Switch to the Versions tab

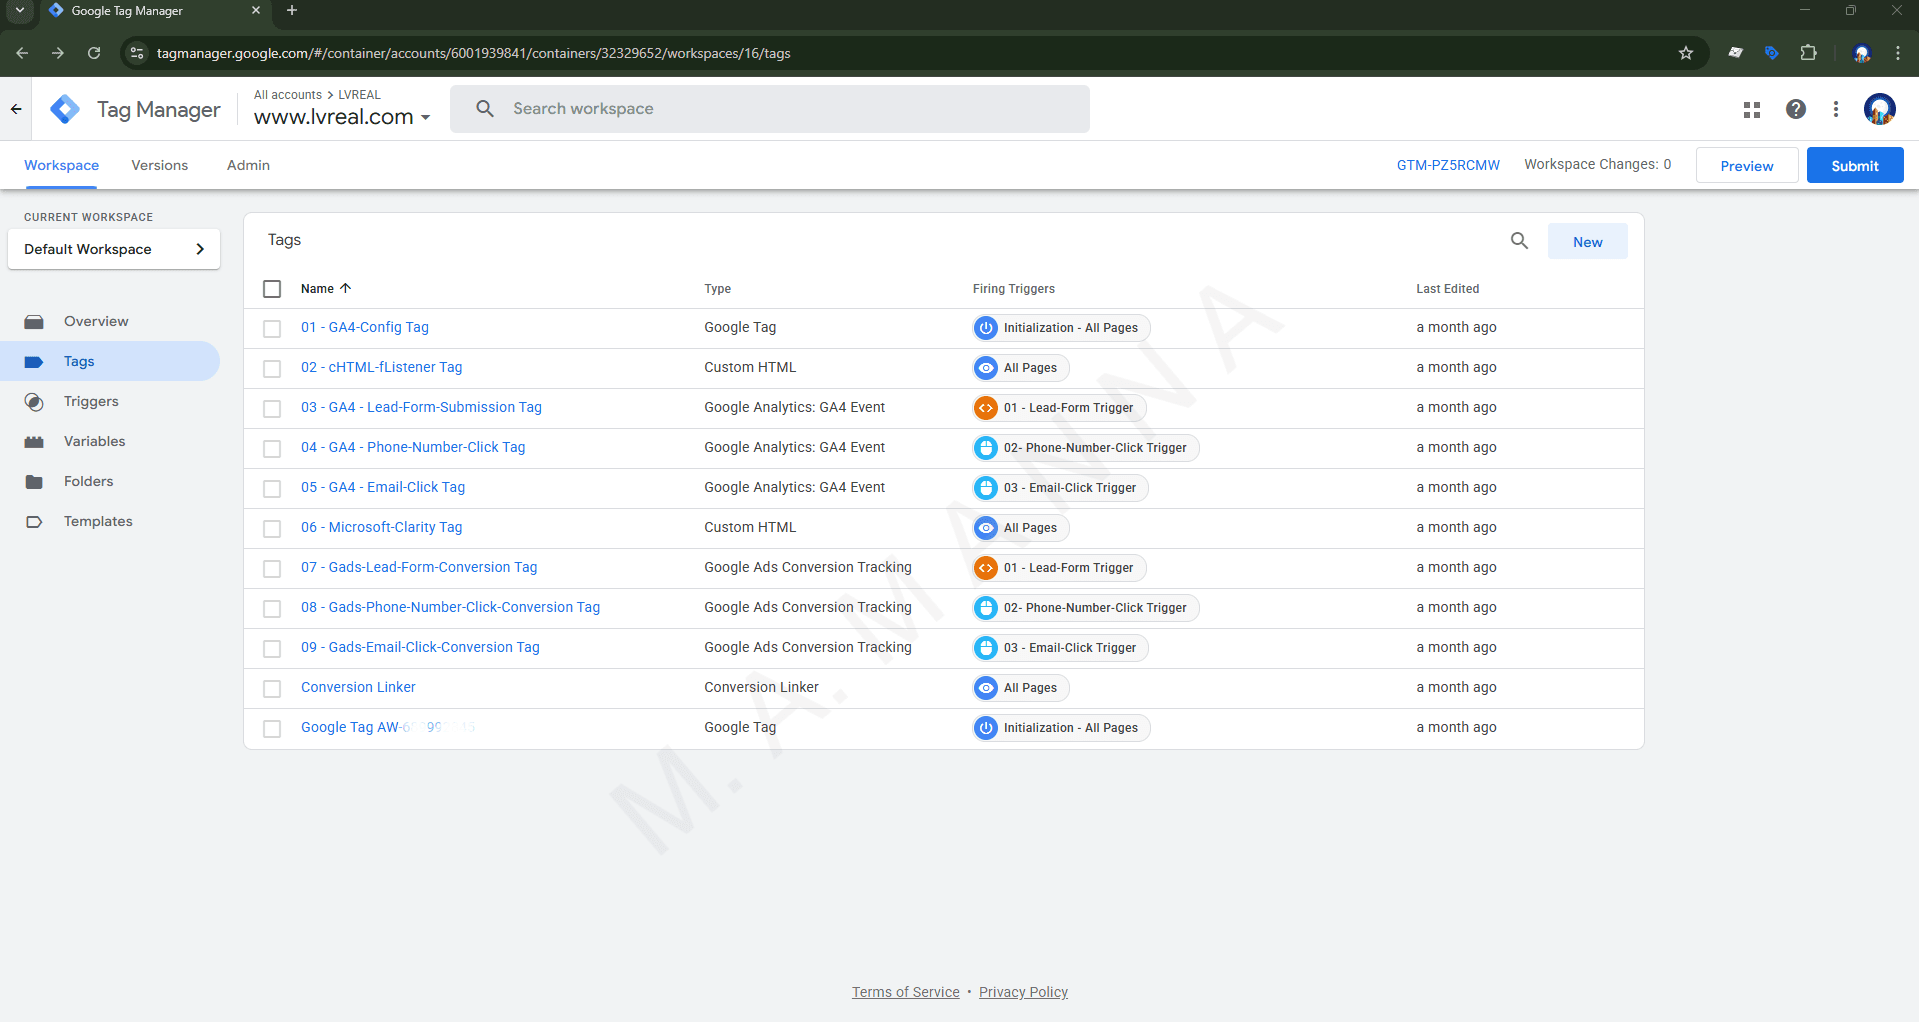point(159,166)
